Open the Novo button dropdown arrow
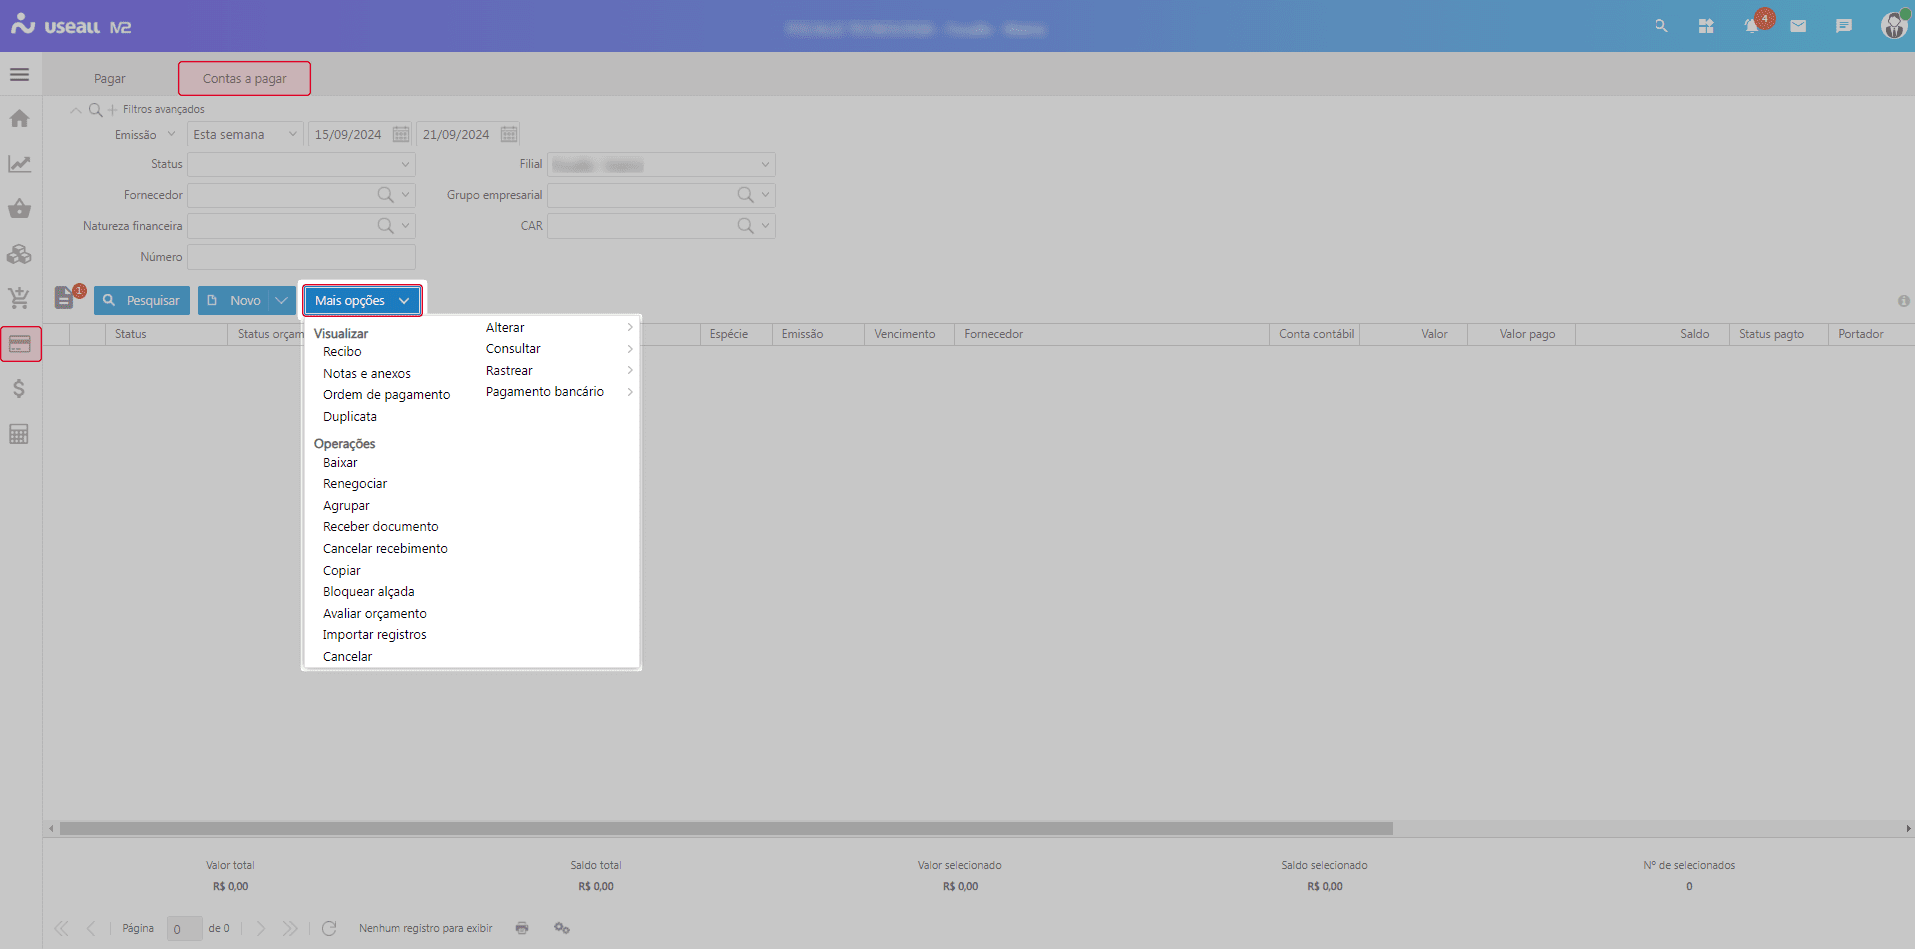Screen dimensions: 1915x949 coord(282,301)
